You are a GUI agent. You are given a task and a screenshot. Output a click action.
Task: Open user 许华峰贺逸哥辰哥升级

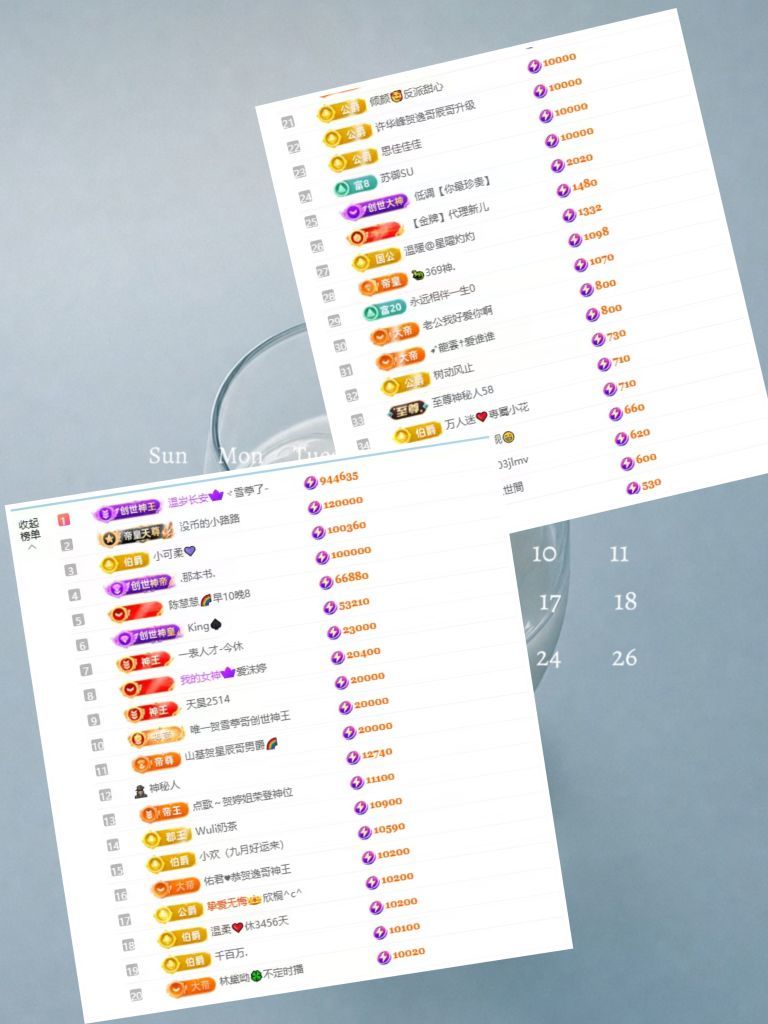click(x=425, y=116)
